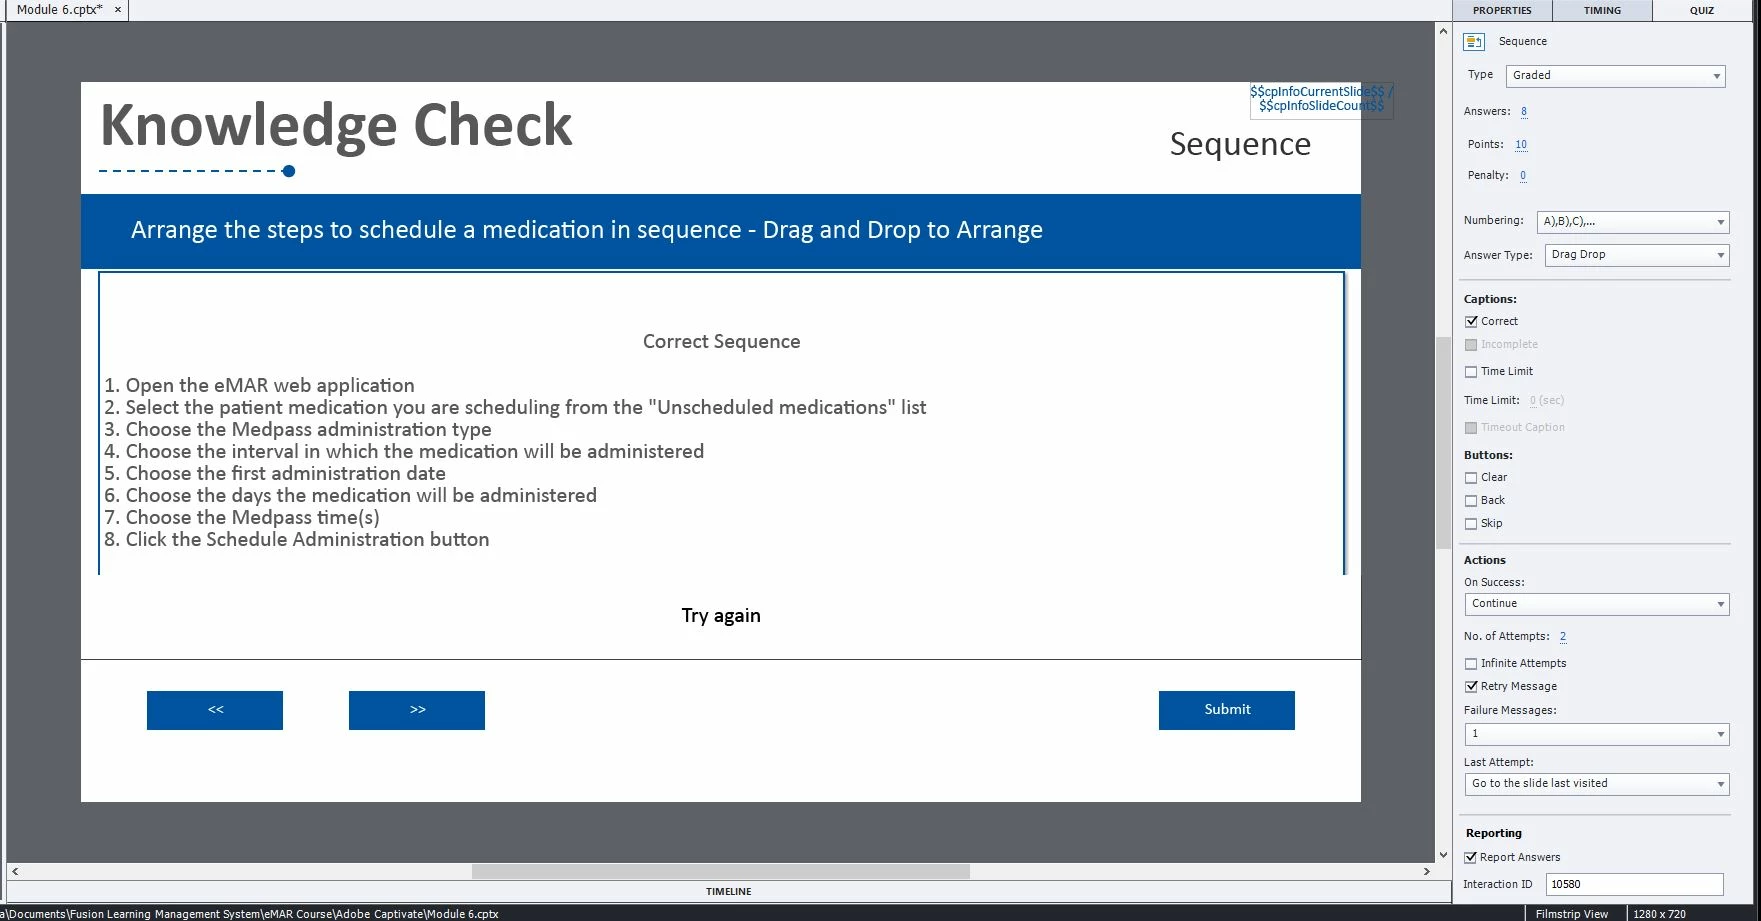Click the stage scroll up arrow

pos(1443,32)
